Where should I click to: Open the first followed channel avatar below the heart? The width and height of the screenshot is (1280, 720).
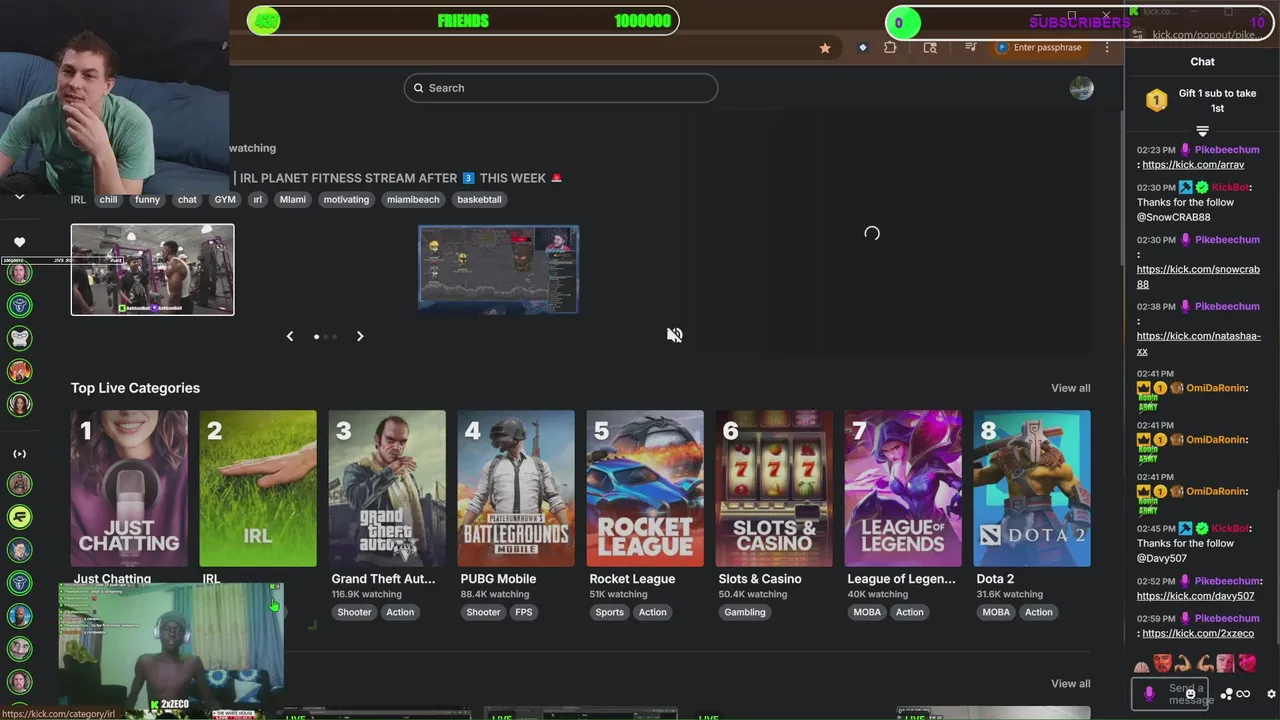(x=19, y=273)
